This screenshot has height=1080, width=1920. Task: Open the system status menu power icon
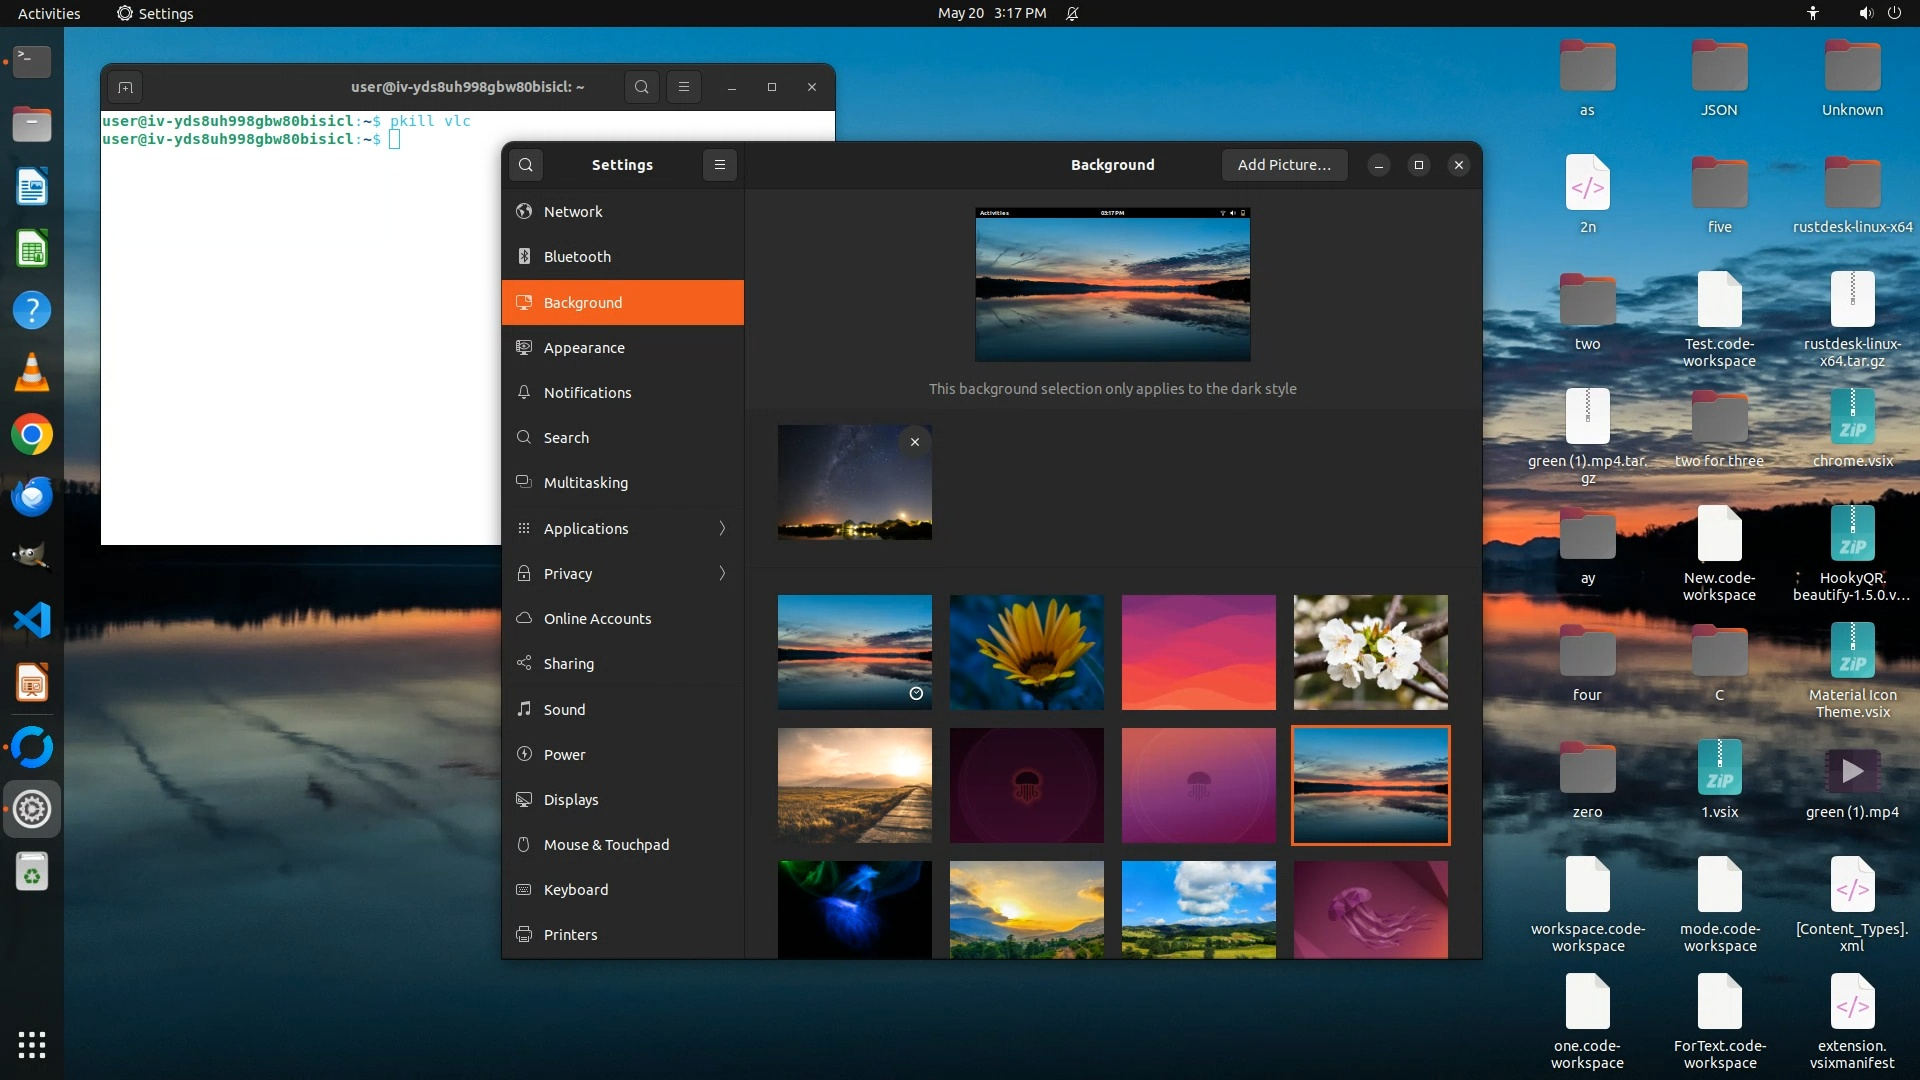pos(1894,13)
